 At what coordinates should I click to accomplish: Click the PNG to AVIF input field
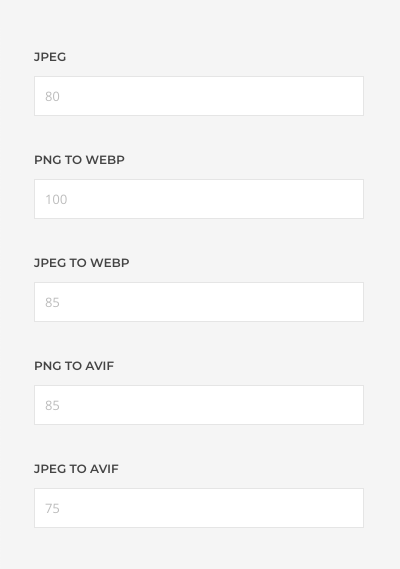point(199,405)
